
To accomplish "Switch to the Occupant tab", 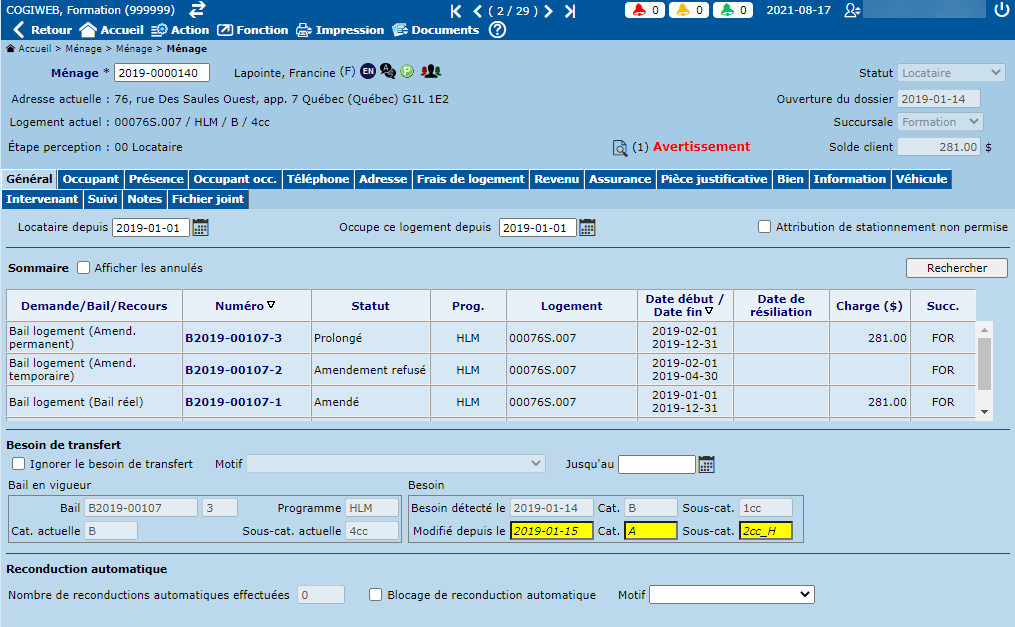I will pos(91,179).
